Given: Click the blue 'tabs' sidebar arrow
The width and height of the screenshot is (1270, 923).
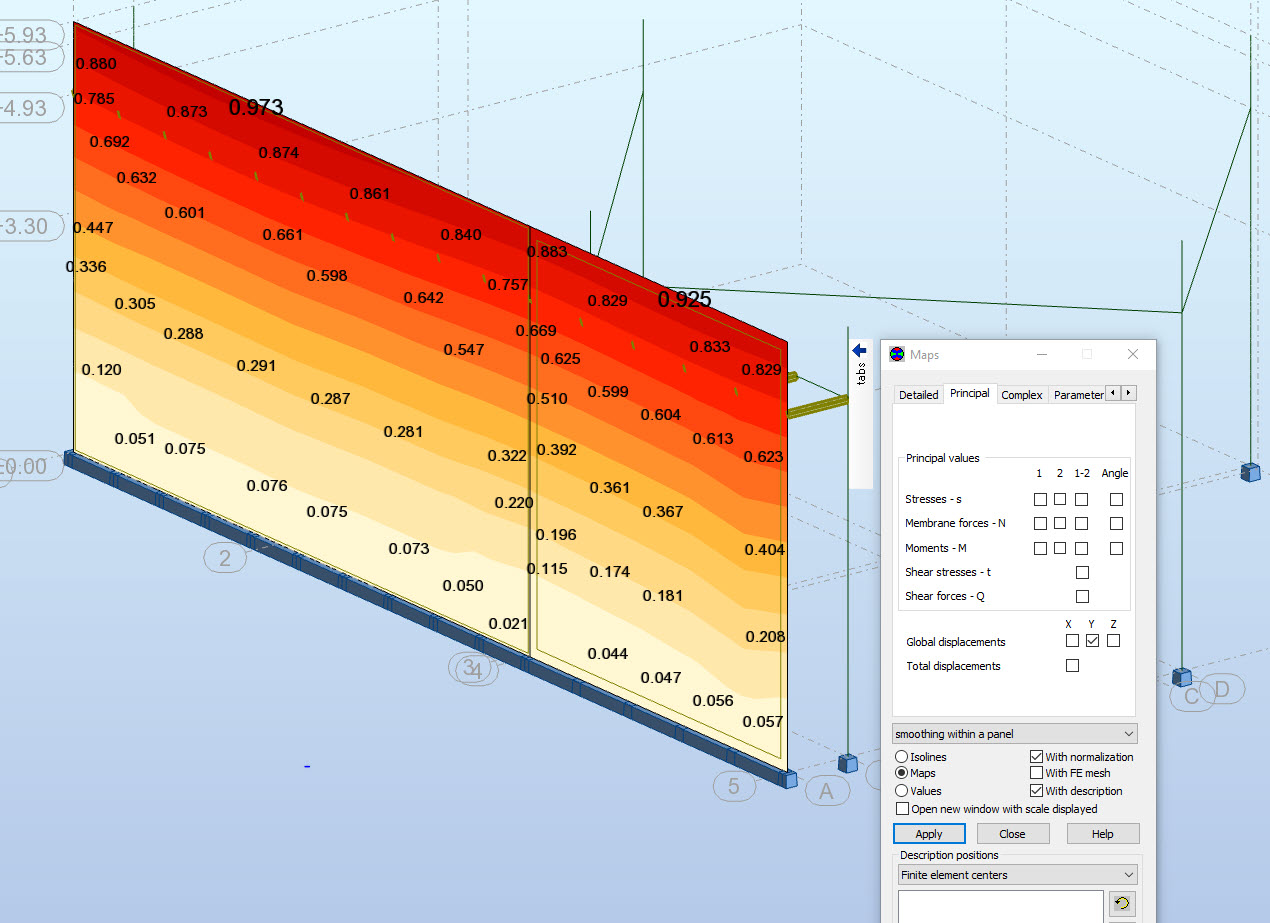Looking at the screenshot, I should [x=858, y=350].
